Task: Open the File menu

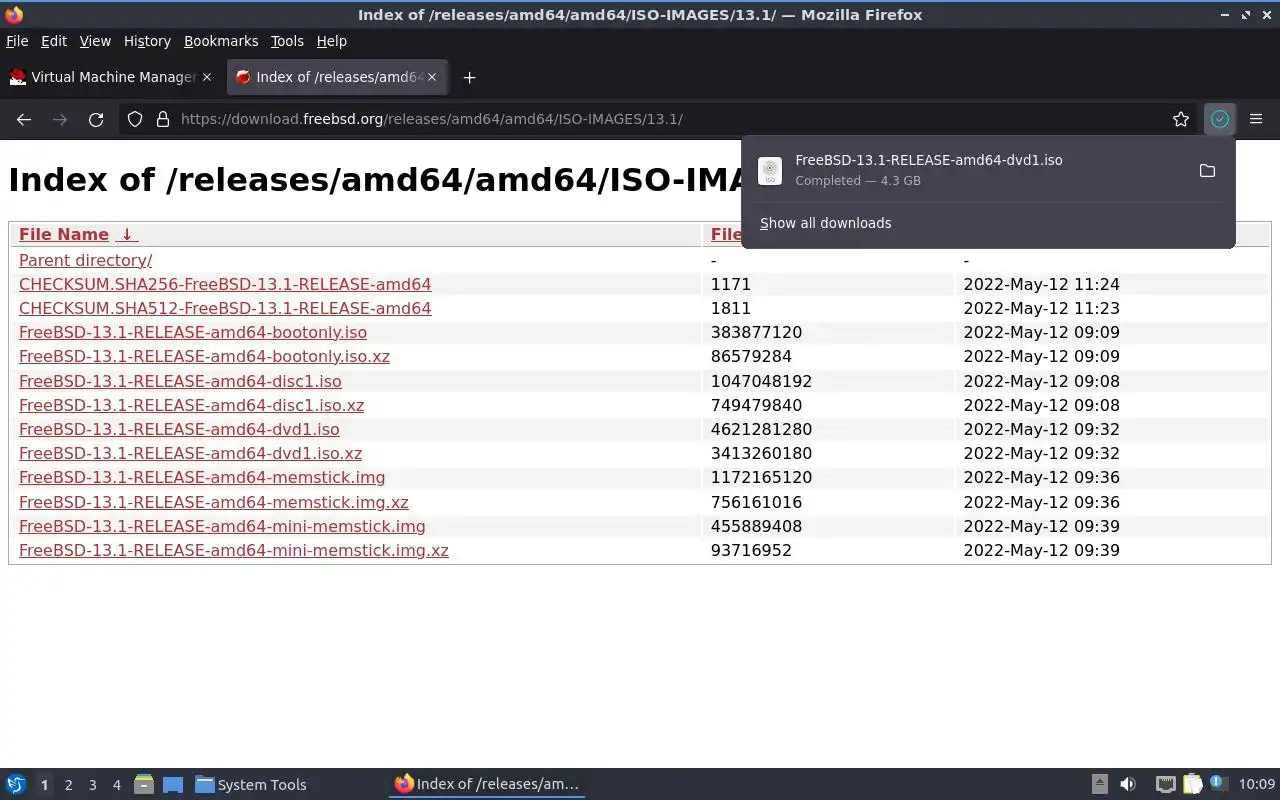Action: pos(17,41)
